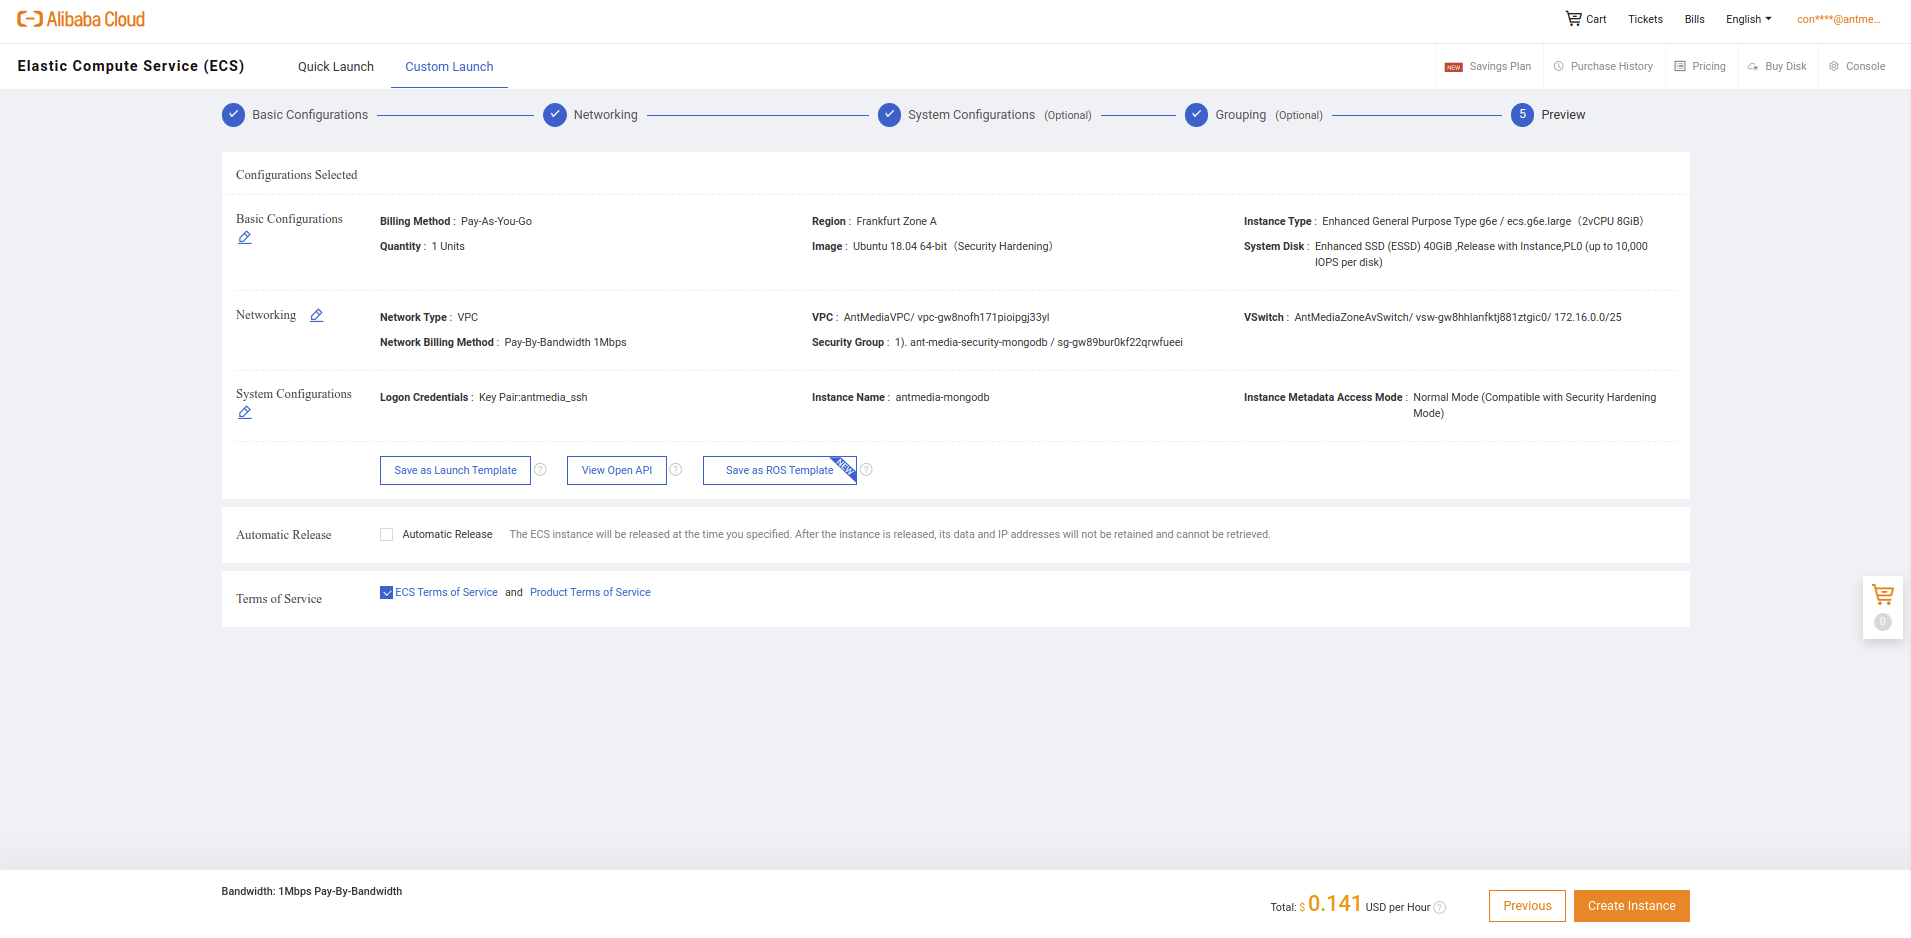The height and width of the screenshot is (938, 1911).
Task: Click the Alibaba Cloud logo
Action: 81,19
